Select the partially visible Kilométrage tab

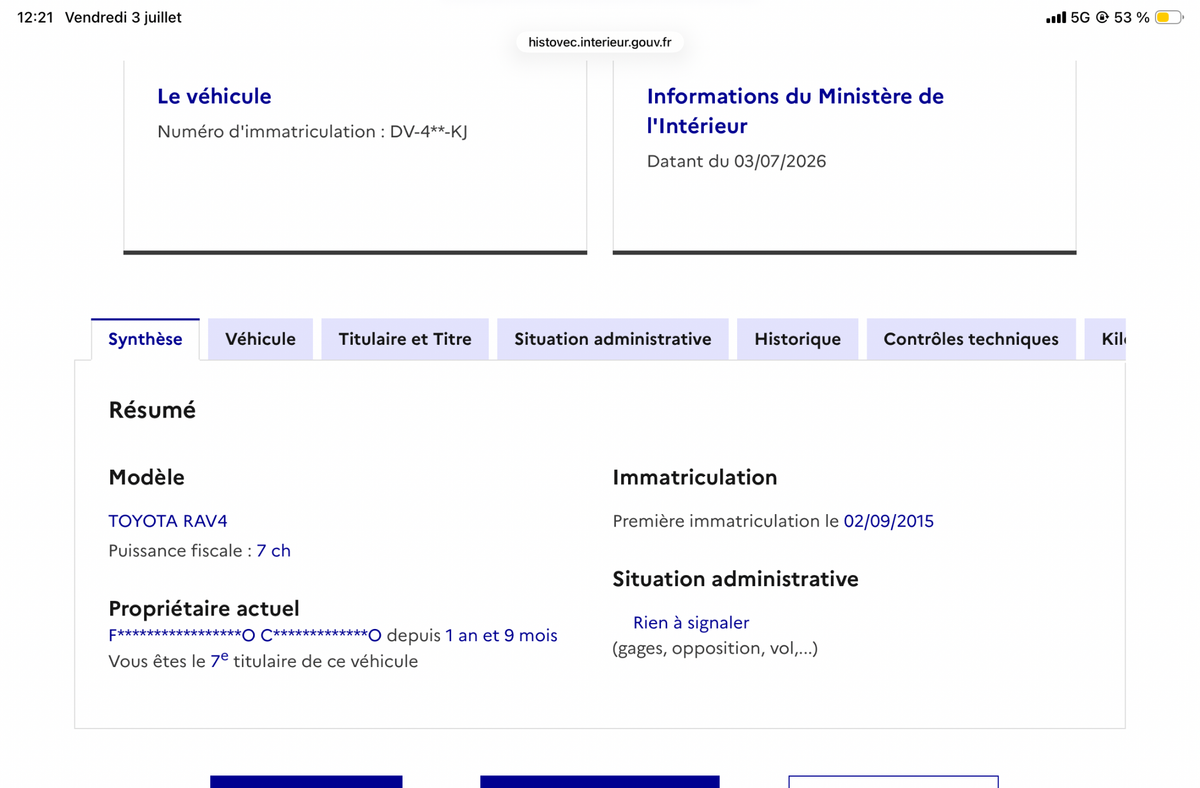pyautogui.click(x=1105, y=339)
